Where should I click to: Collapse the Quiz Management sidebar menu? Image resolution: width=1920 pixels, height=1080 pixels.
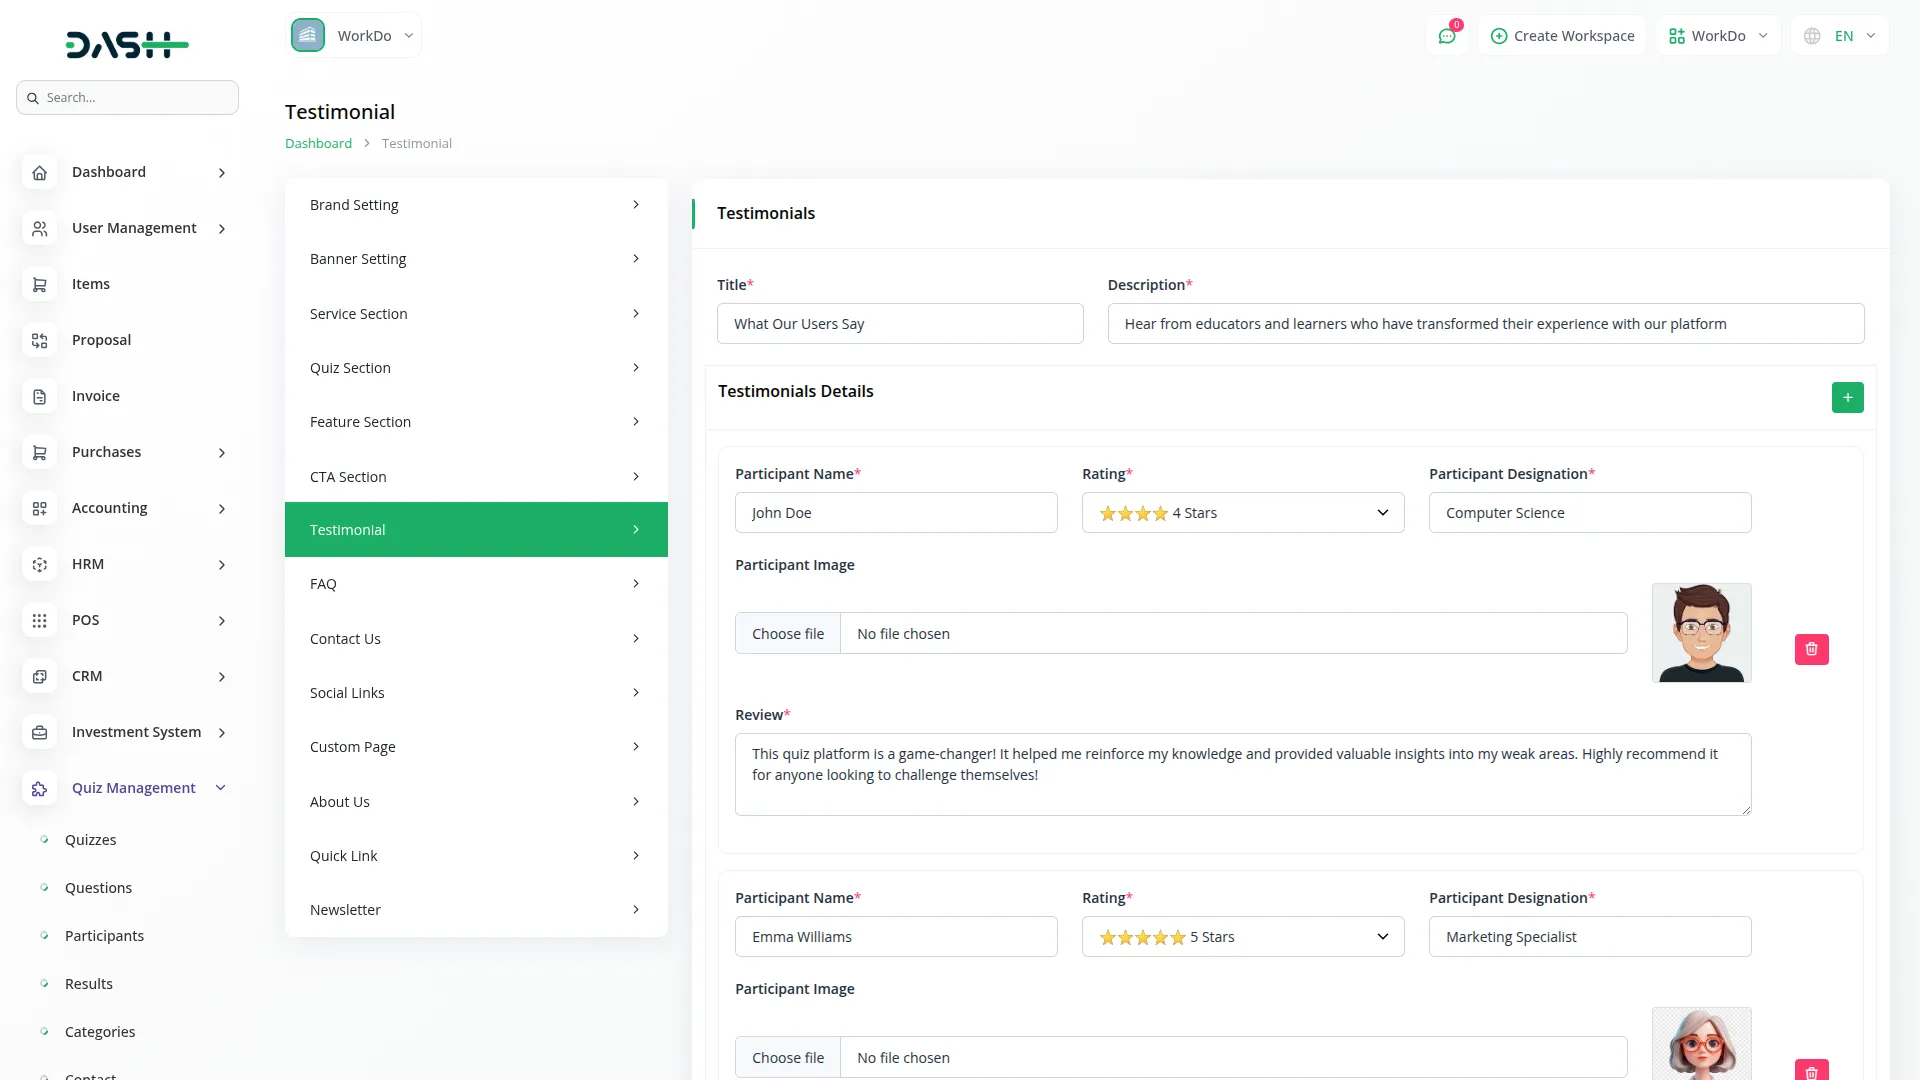221,788
